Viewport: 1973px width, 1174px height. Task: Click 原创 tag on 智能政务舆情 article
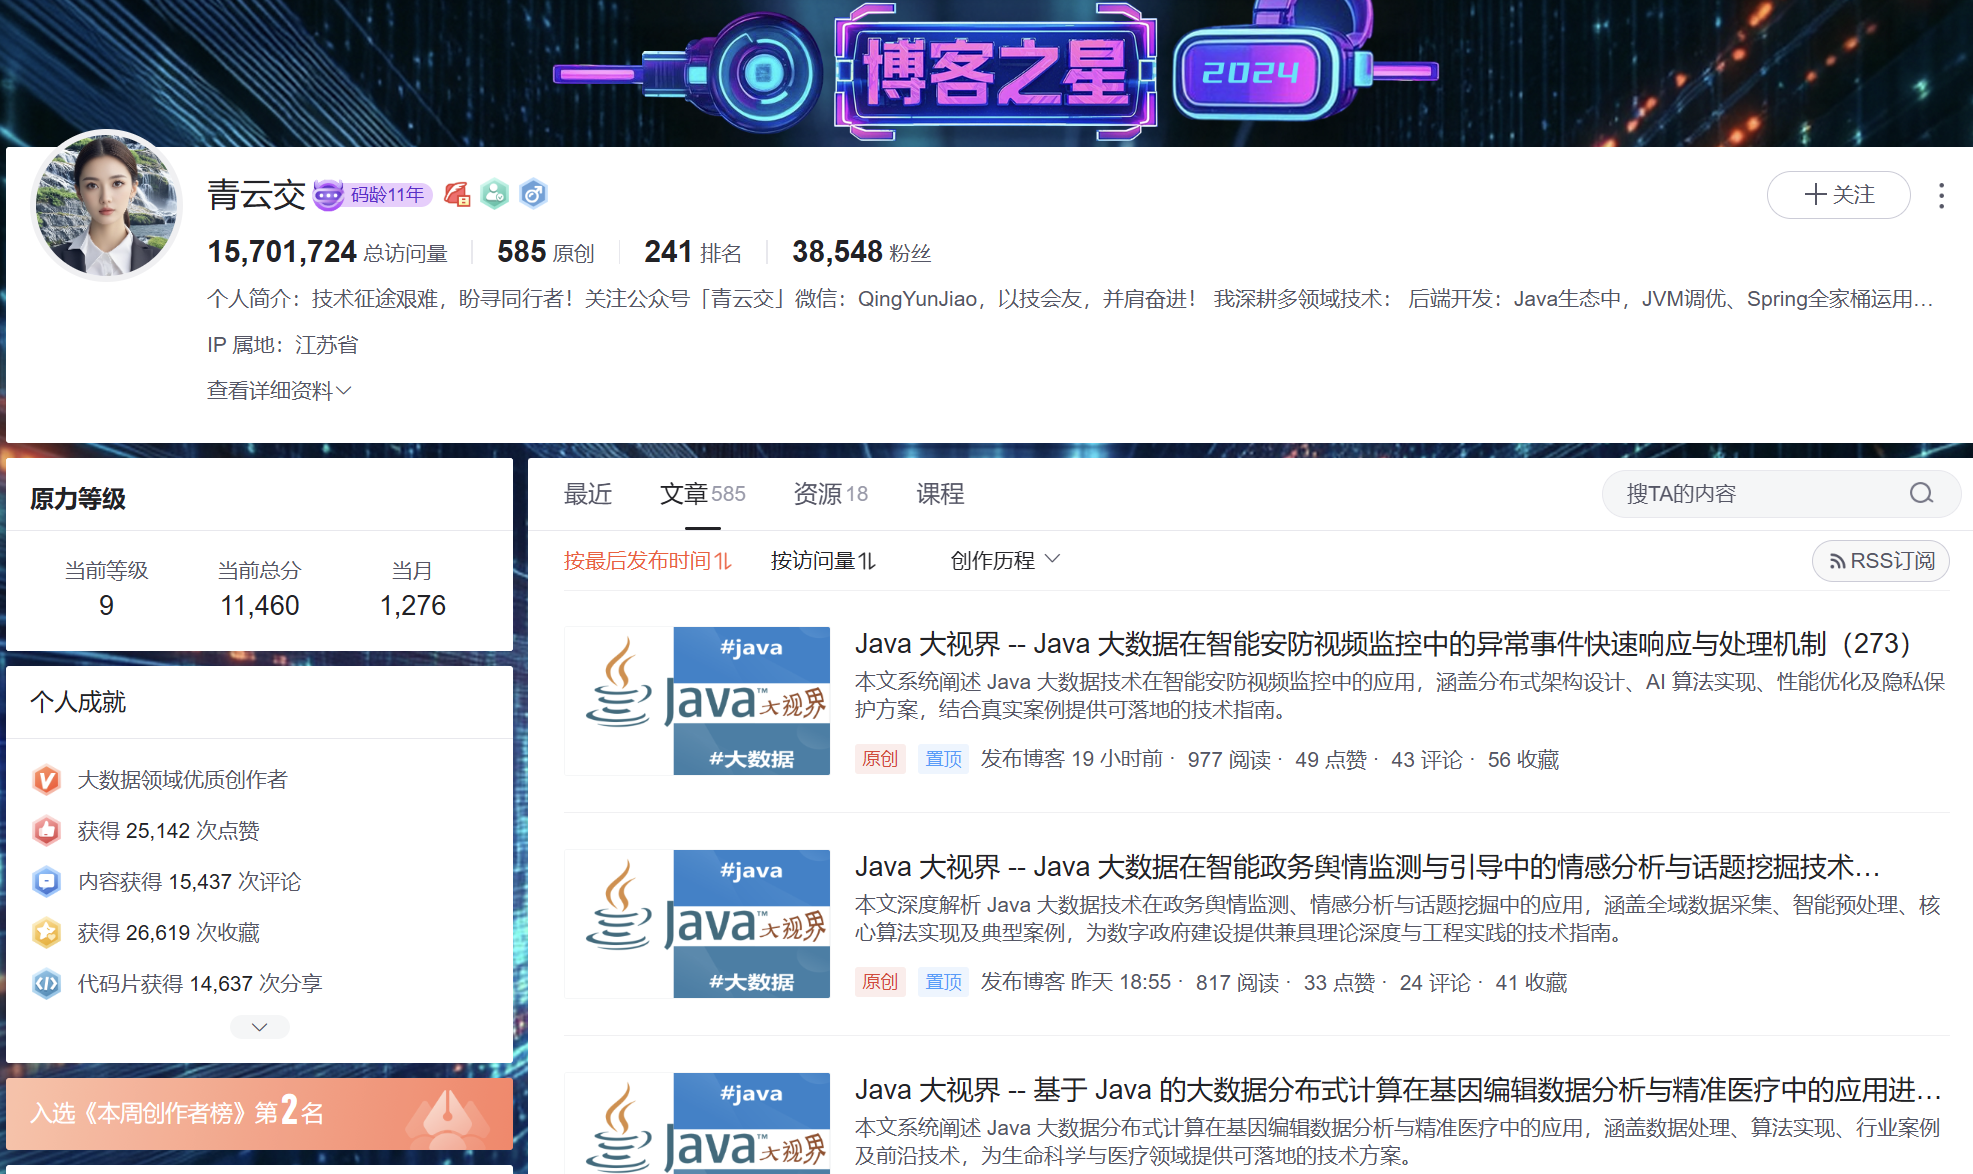(880, 982)
